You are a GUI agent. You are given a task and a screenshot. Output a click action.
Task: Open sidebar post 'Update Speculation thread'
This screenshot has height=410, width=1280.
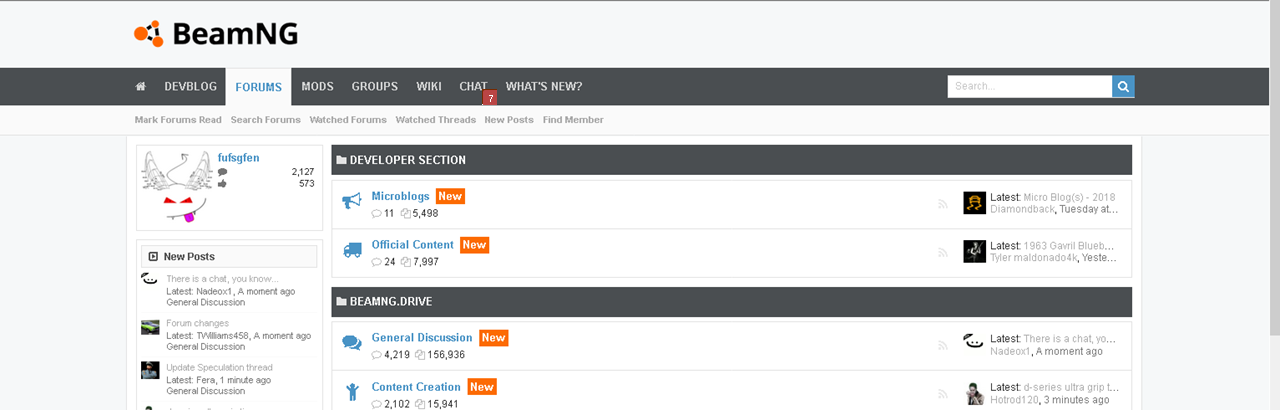click(219, 367)
